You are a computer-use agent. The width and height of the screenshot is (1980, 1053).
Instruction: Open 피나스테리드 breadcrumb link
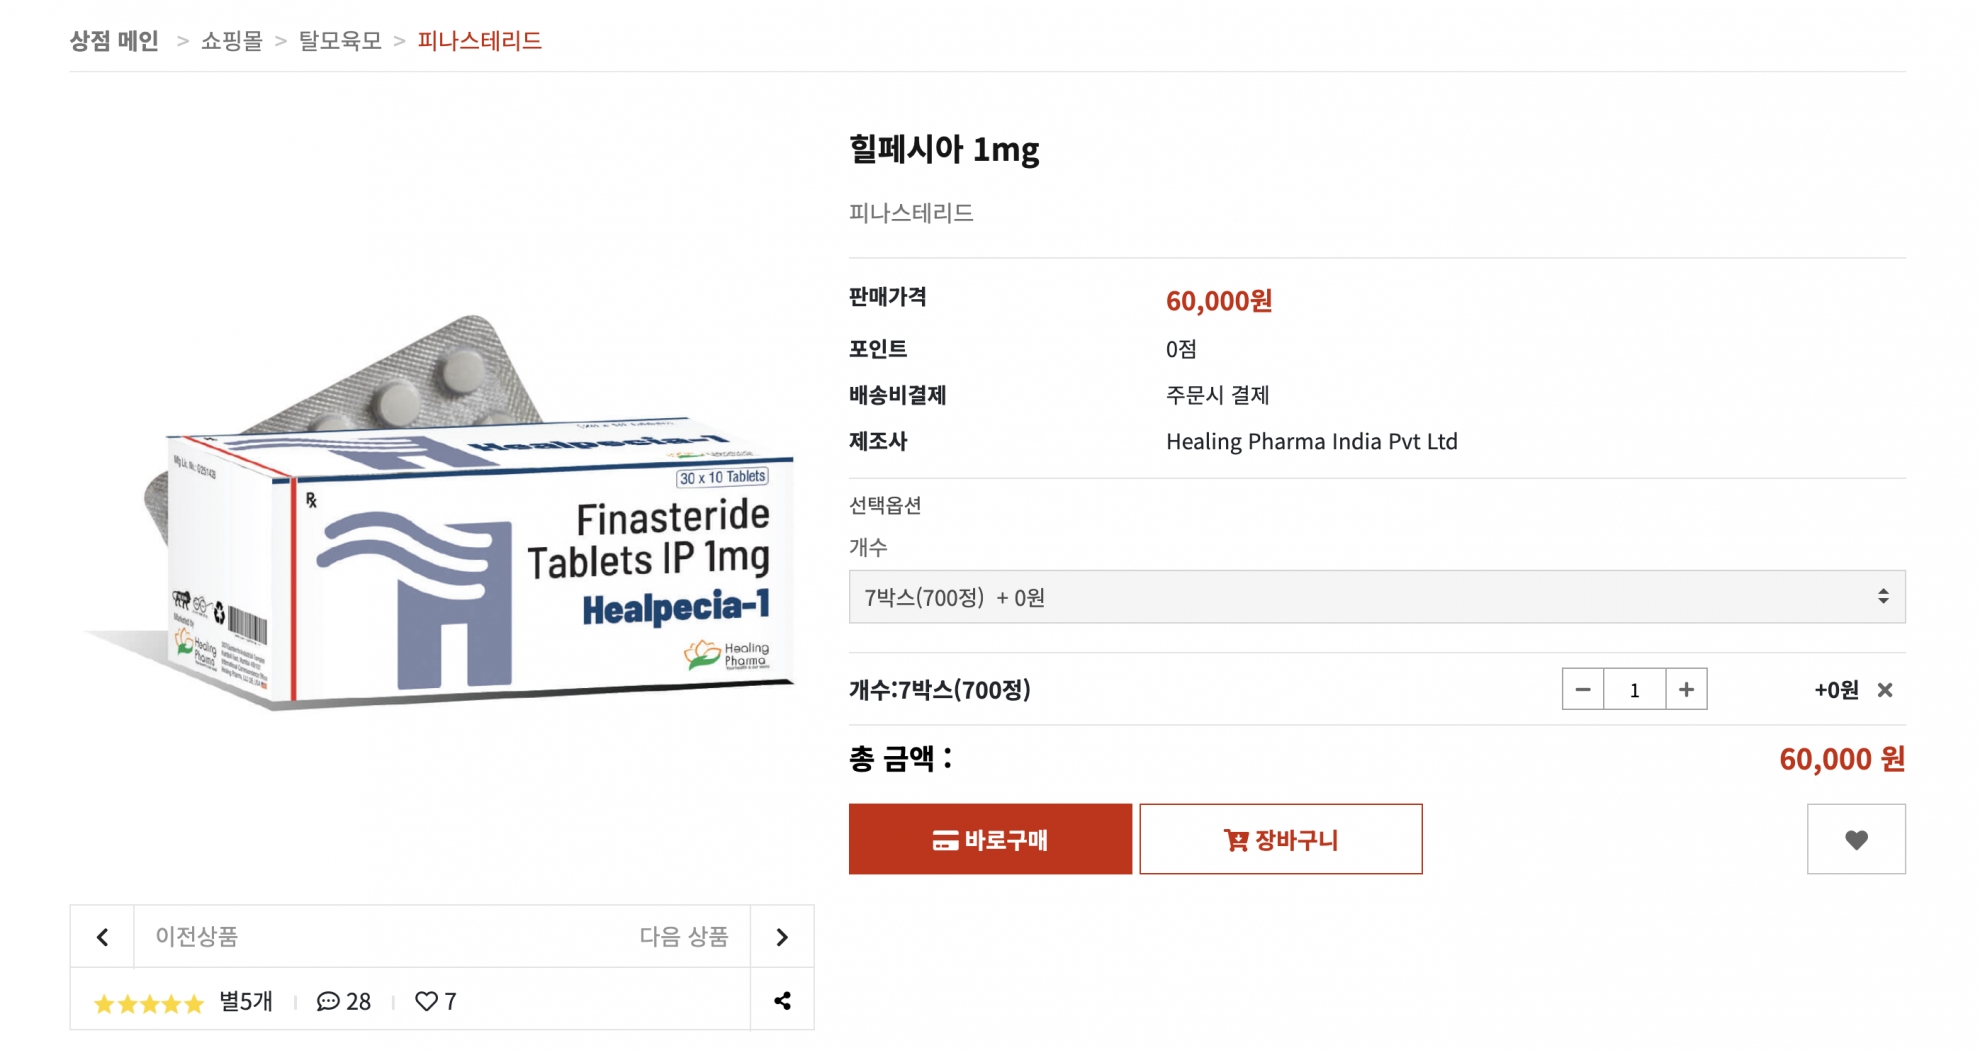pos(479,41)
